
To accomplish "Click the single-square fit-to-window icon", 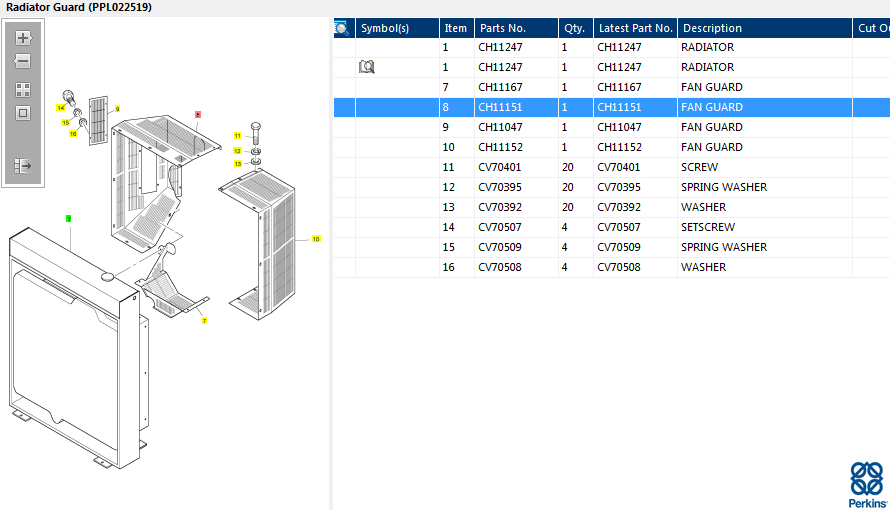I will (23, 113).
